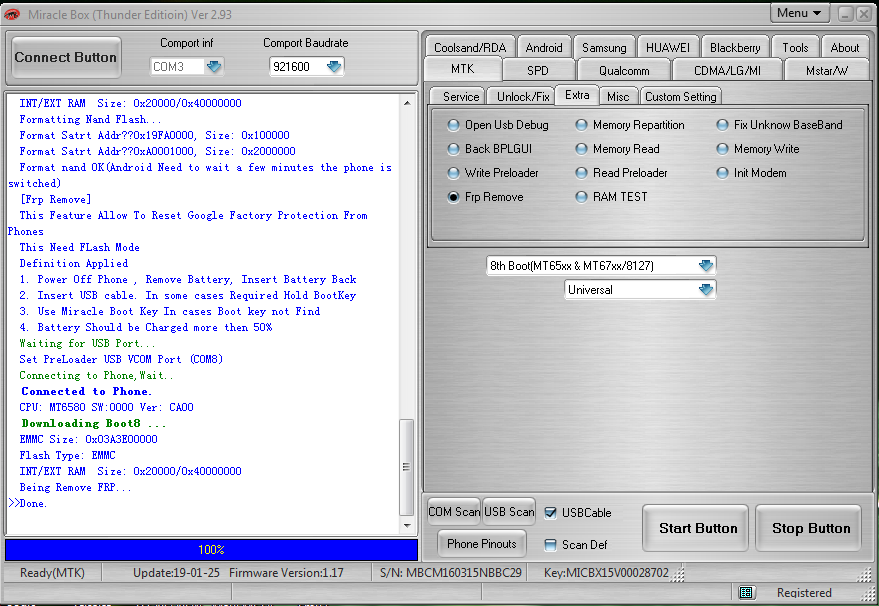The image size is (879, 606).
Task: Click the 'EMMC Size: 0x03A3E00000' log line
Action: point(89,440)
